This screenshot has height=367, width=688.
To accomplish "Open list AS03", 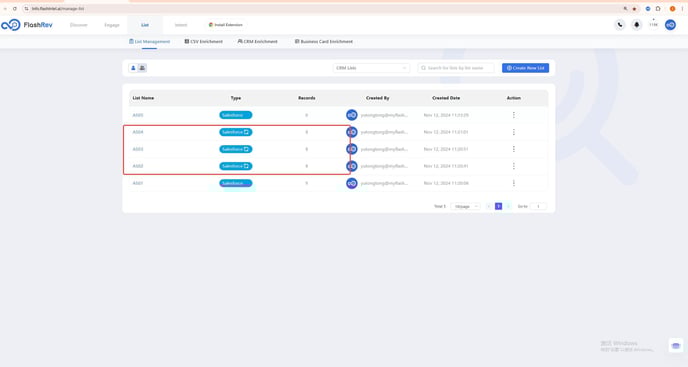I will pyautogui.click(x=138, y=149).
